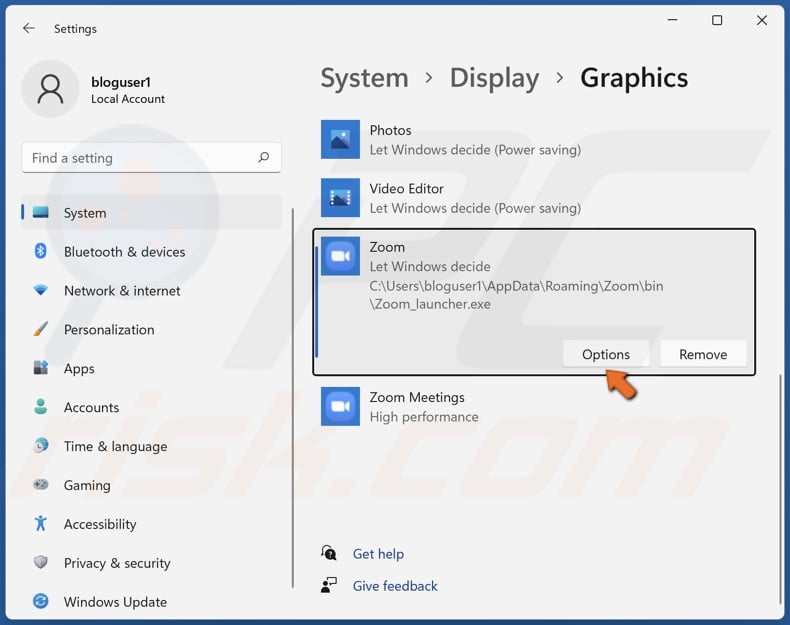The image size is (790, 625).
Task: Select the Zoom Meetings row
Action: coord(534,406)
